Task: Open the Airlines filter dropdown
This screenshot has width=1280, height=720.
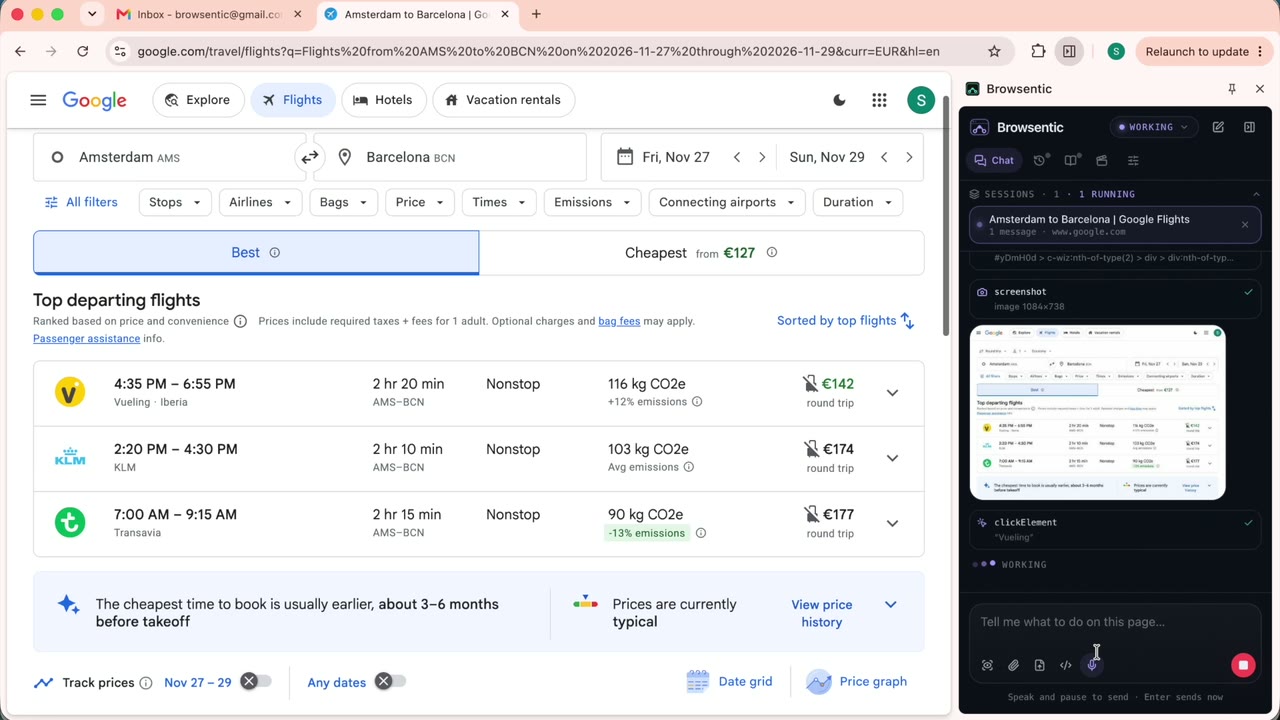Action: click(x=260, y=202)
